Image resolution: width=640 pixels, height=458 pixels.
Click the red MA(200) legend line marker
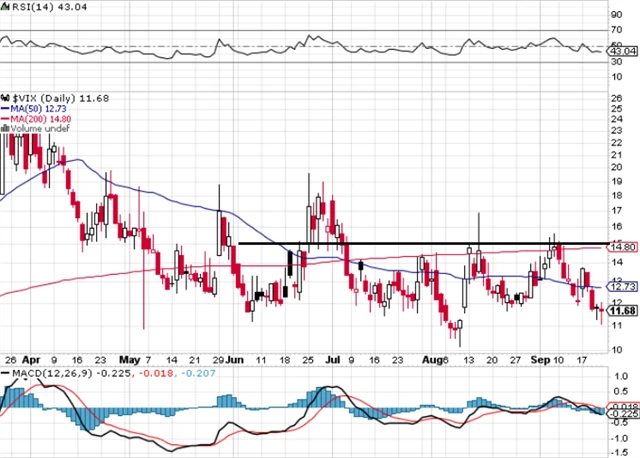(x=4, y=118)
